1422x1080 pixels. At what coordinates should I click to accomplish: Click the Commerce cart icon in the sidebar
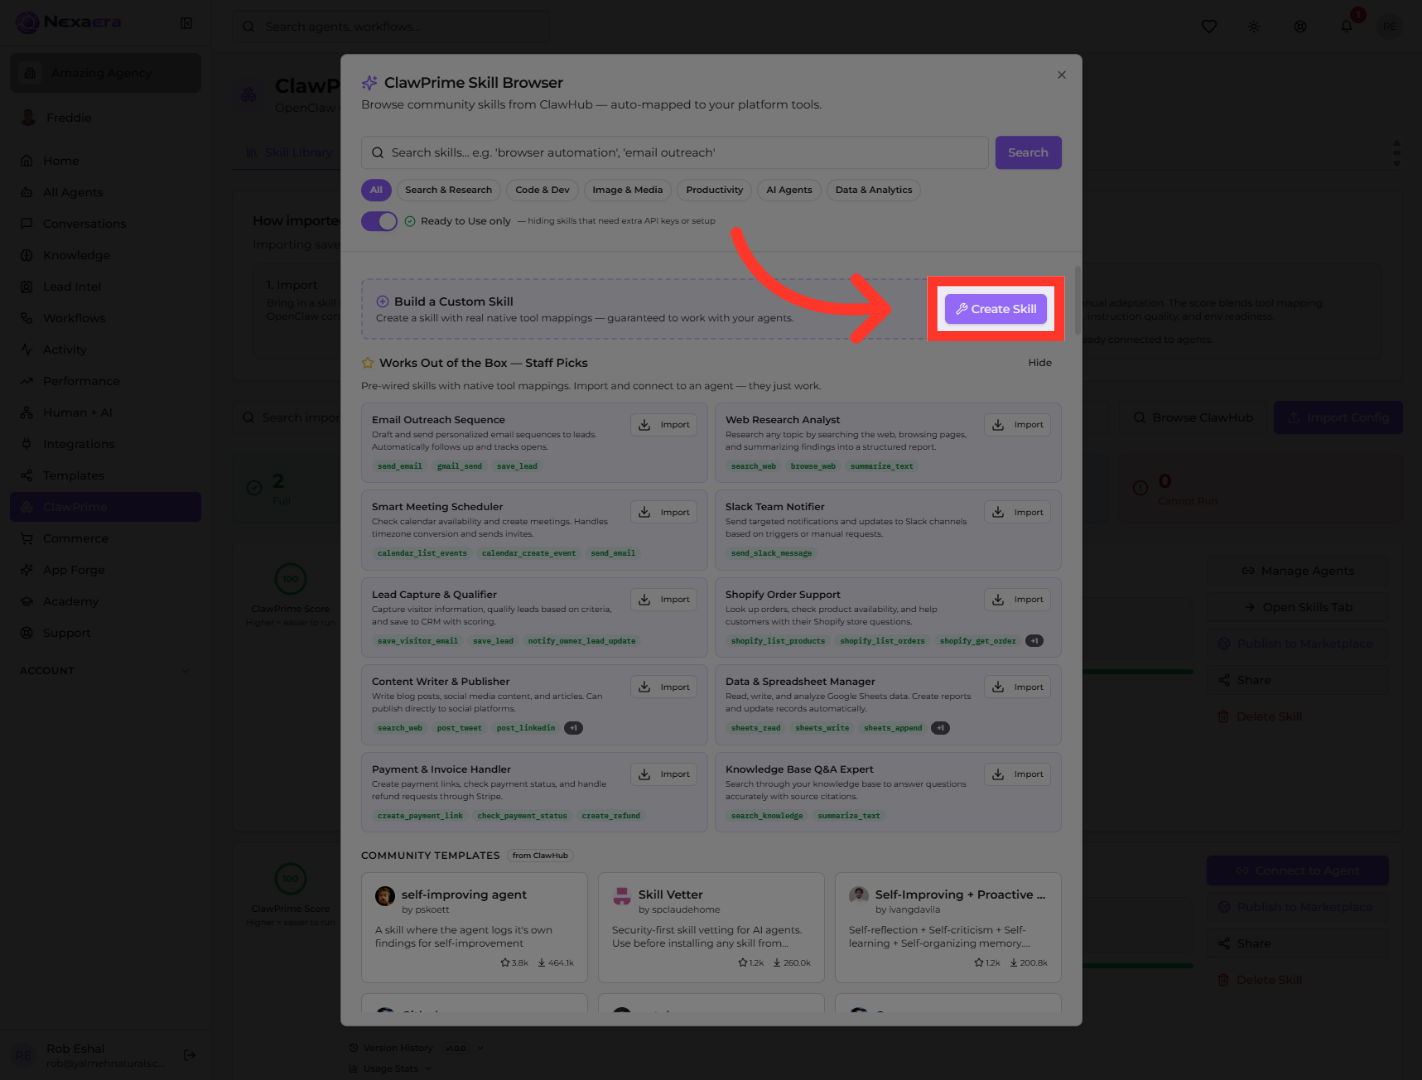click(x=27, y=539)
